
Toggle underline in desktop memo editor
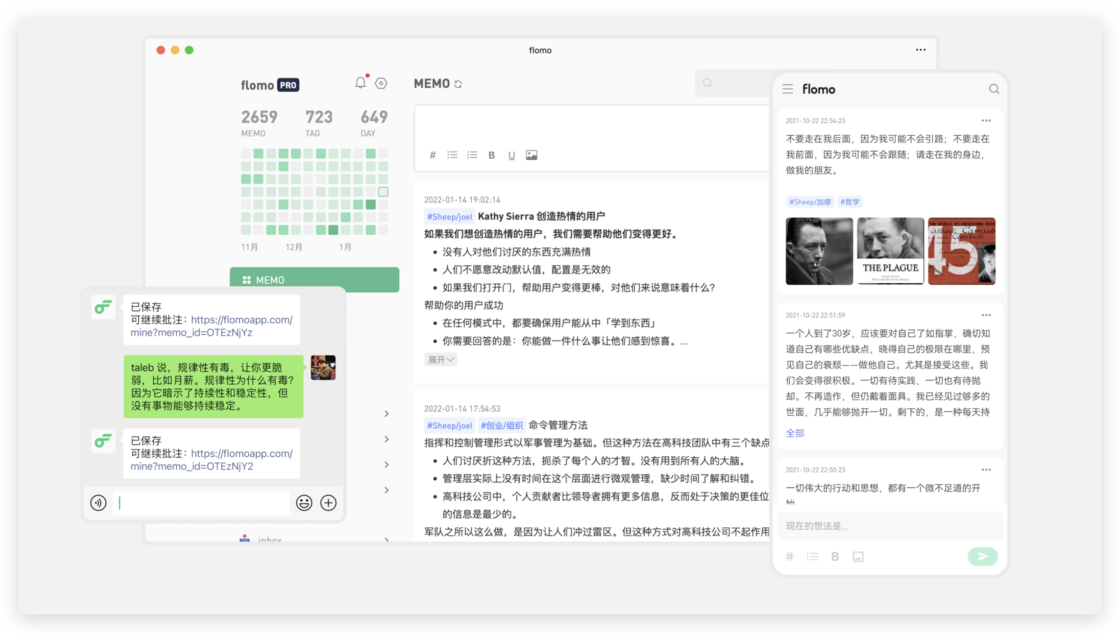511,155
